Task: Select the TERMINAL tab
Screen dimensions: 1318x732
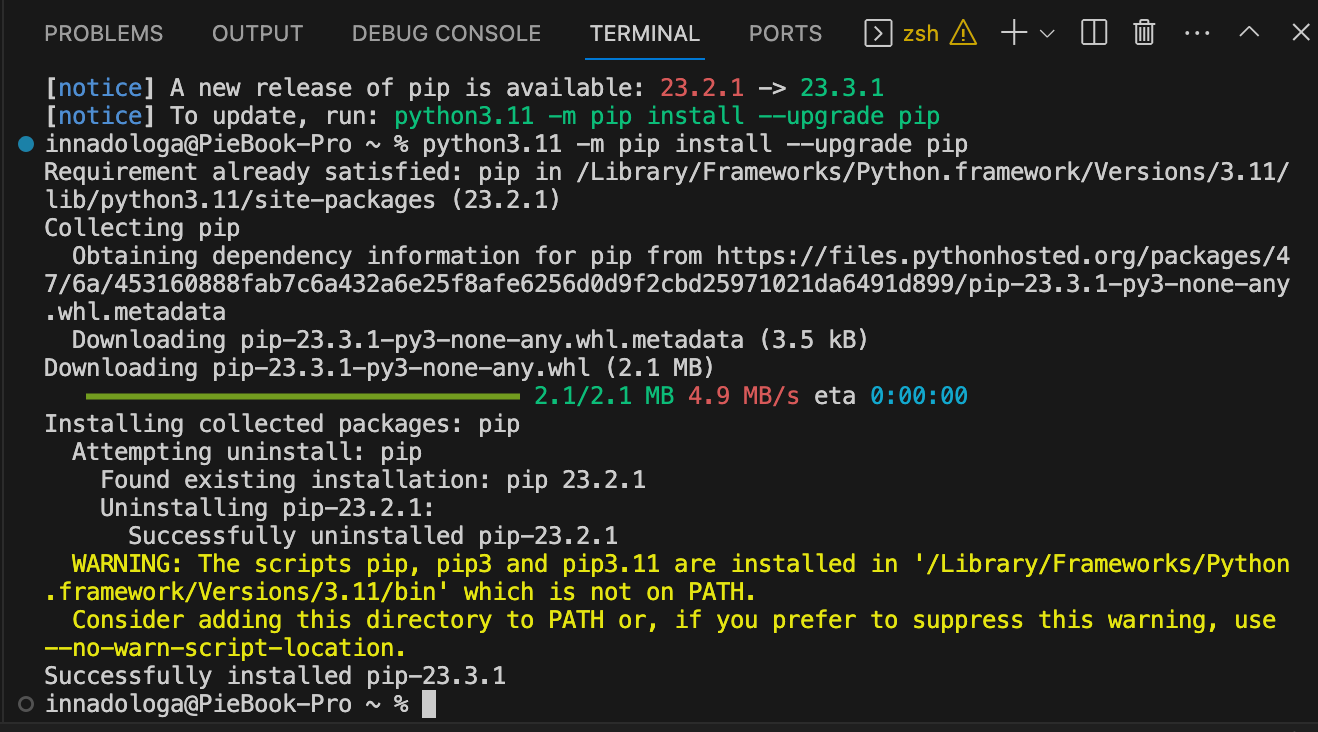Action: [644, 33]
